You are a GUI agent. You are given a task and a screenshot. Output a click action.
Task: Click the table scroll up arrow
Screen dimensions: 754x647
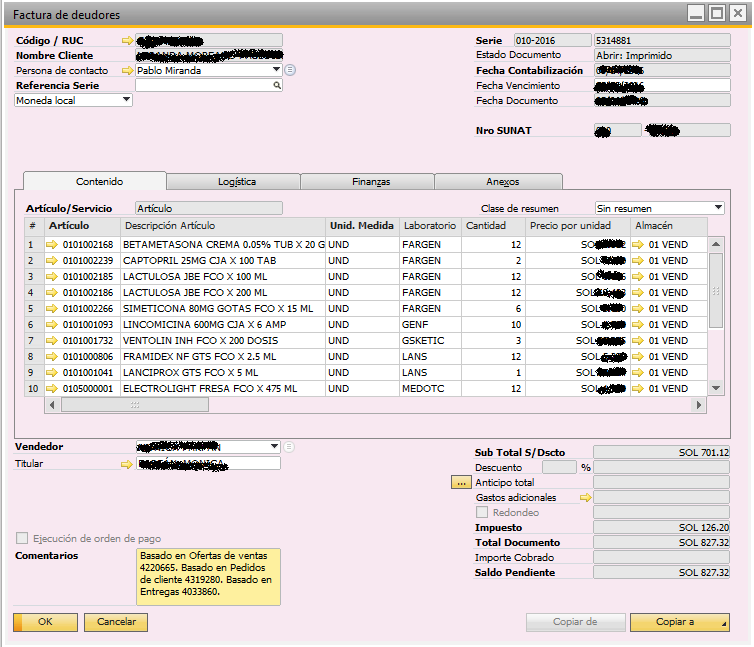pyautogui.click(x=716, y=244)
